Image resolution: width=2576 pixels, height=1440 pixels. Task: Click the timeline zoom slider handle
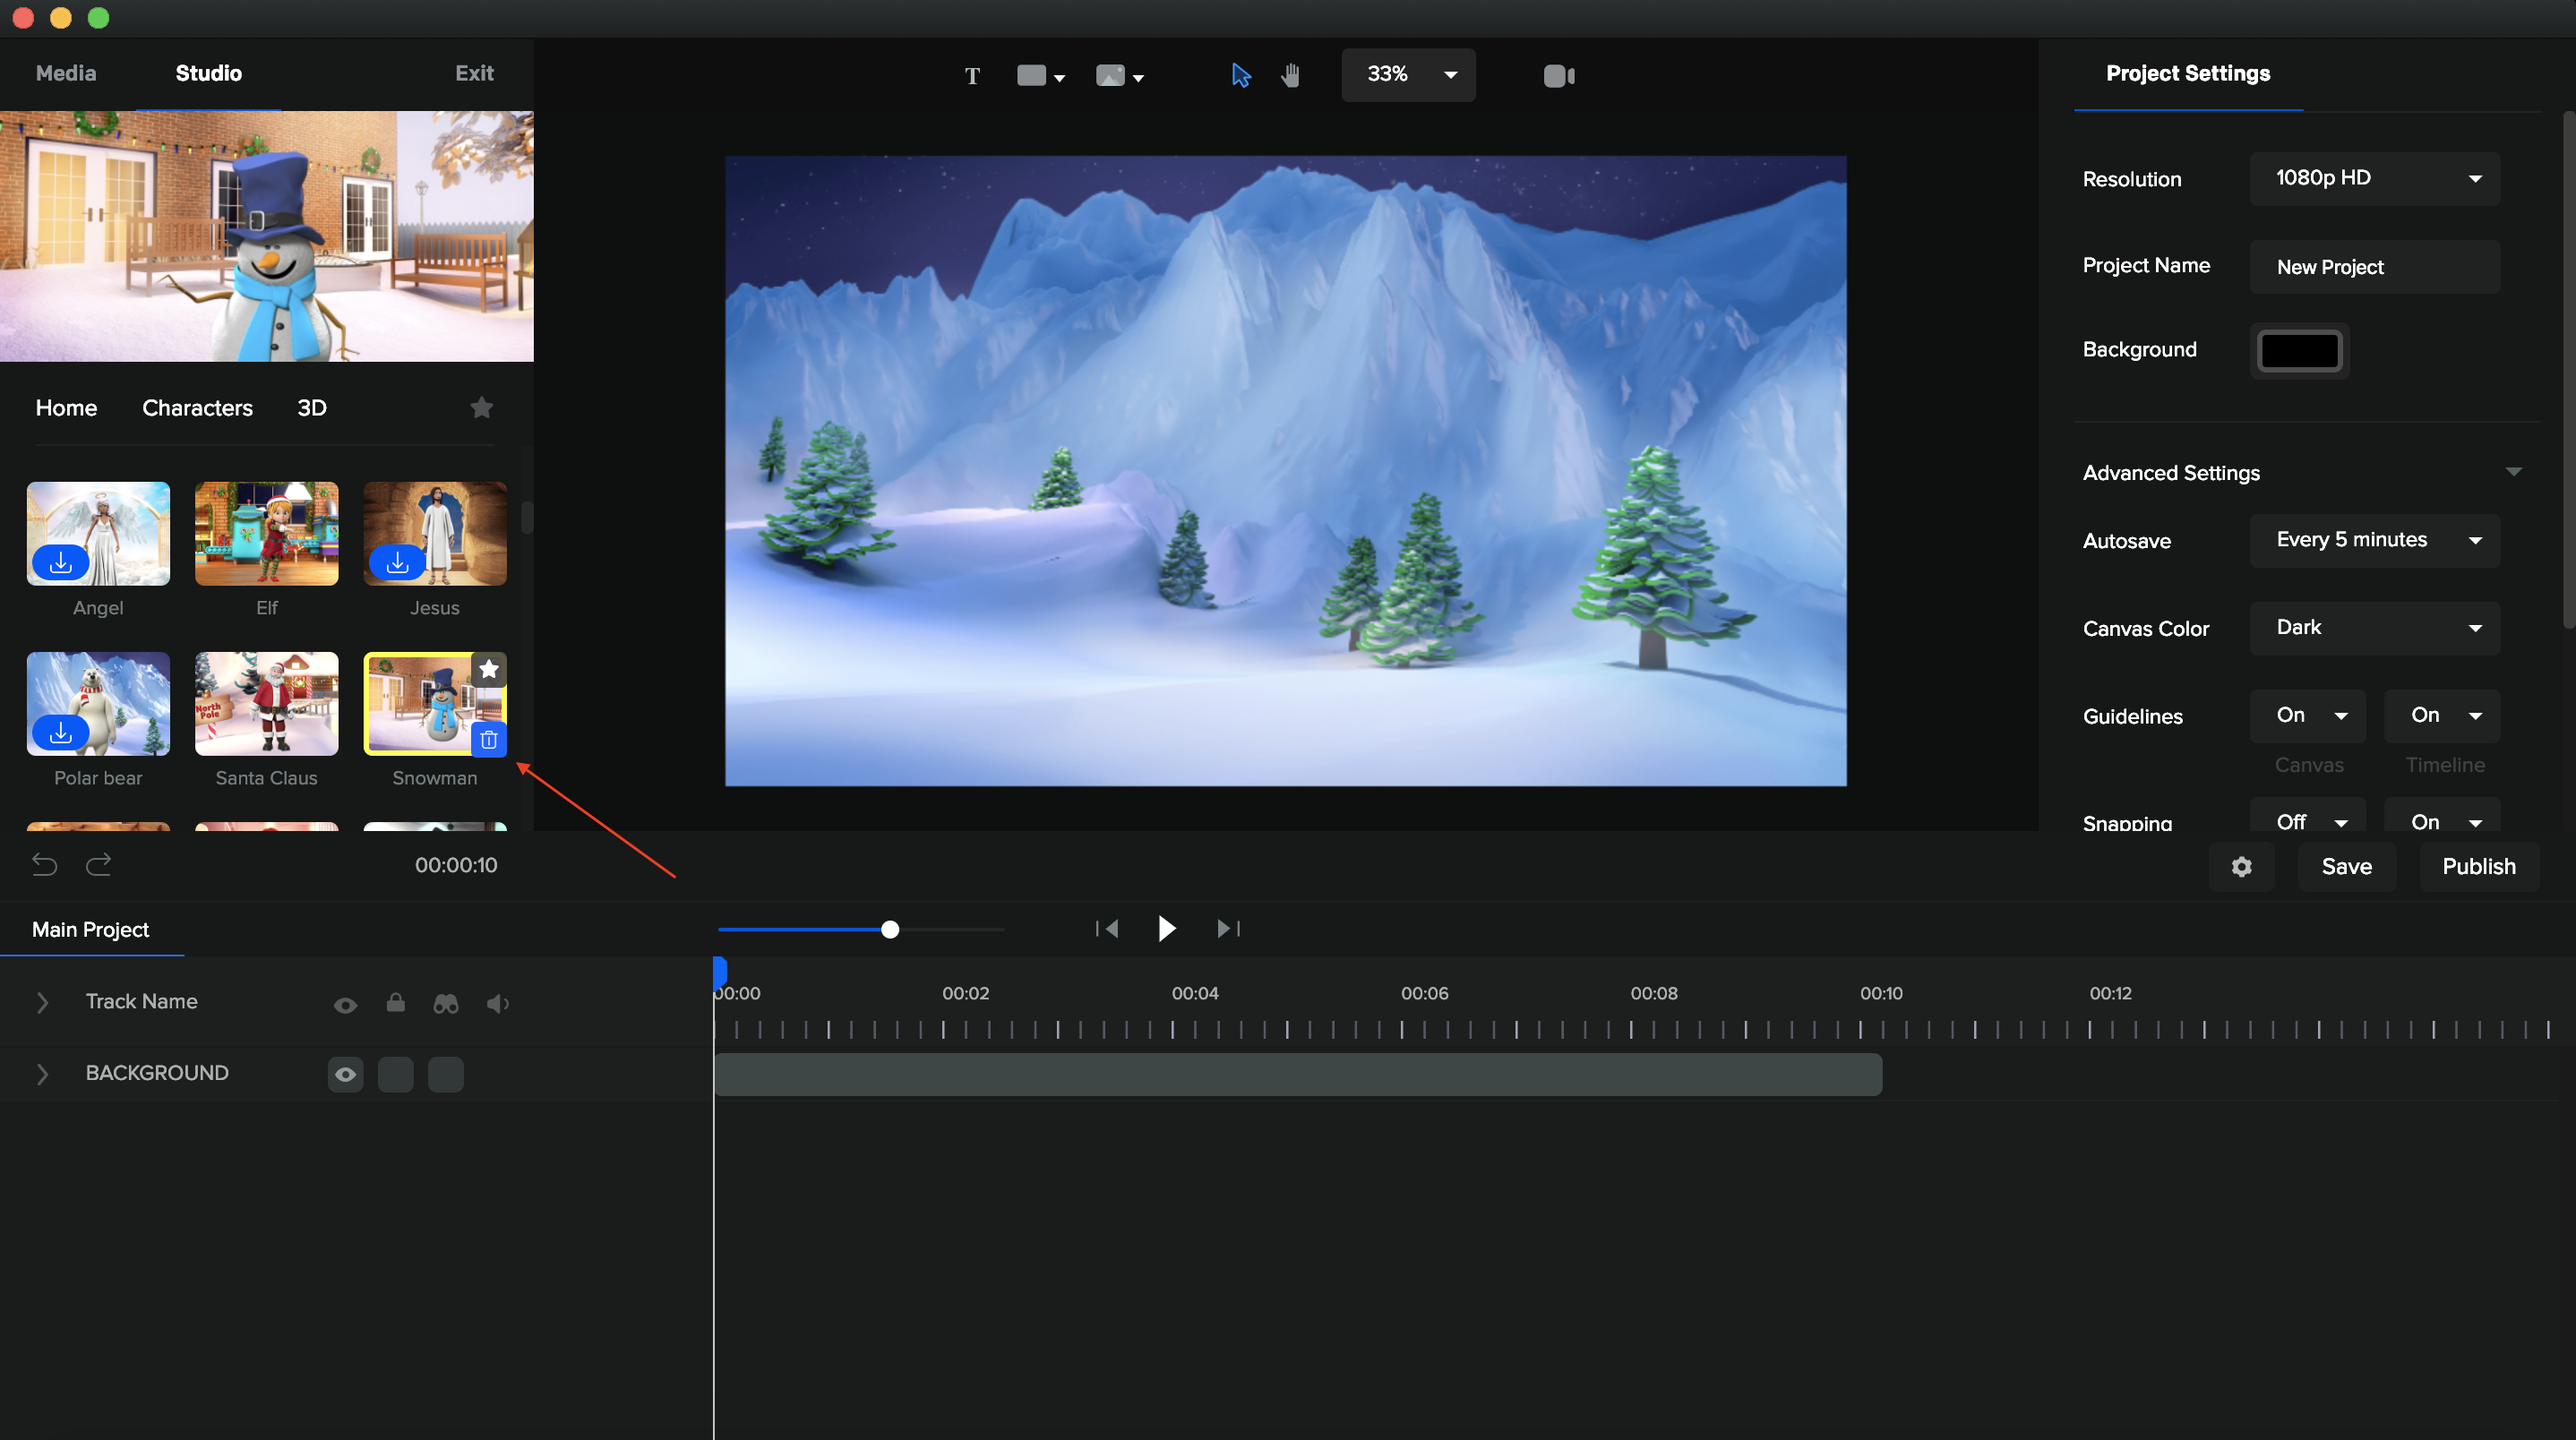point(890,930)
